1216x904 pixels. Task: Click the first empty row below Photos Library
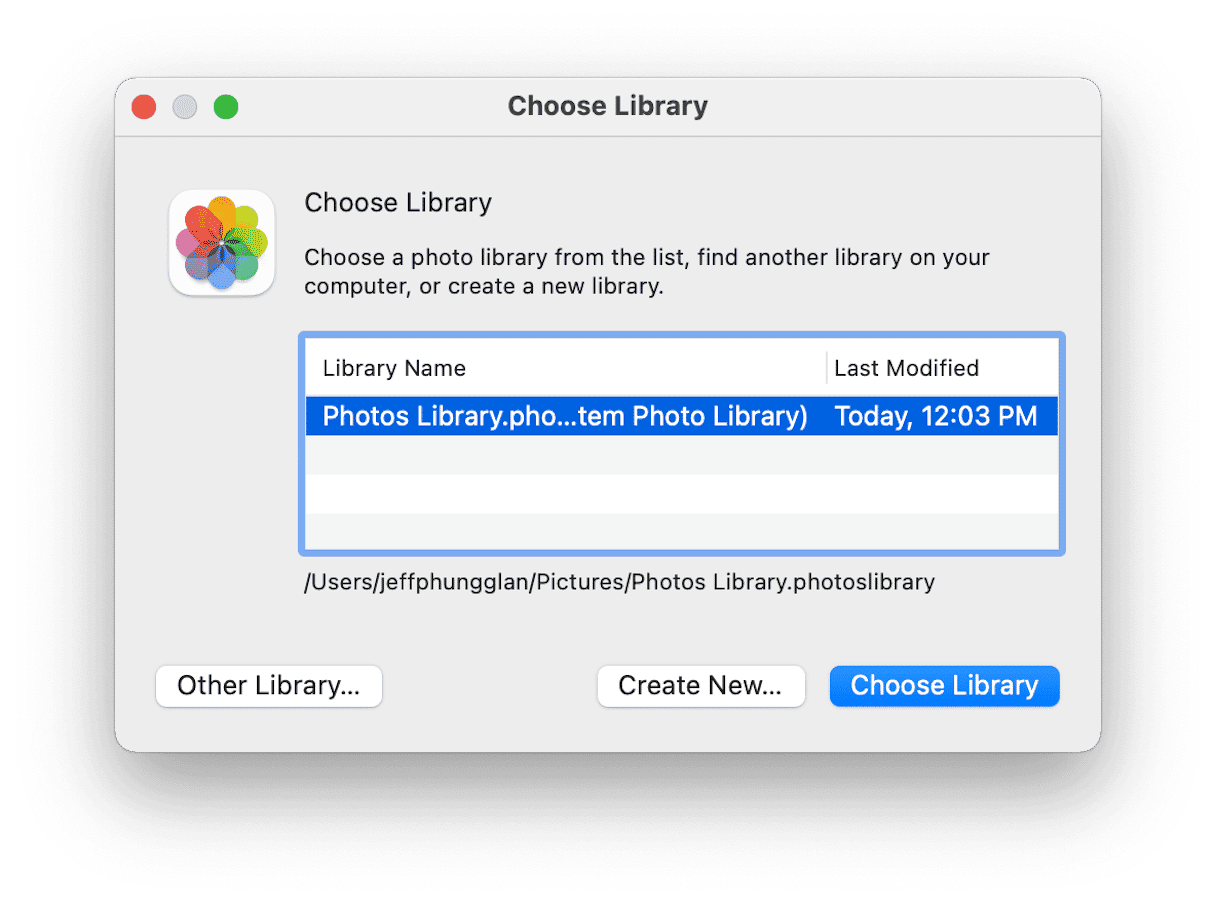(x=680, y=455)
